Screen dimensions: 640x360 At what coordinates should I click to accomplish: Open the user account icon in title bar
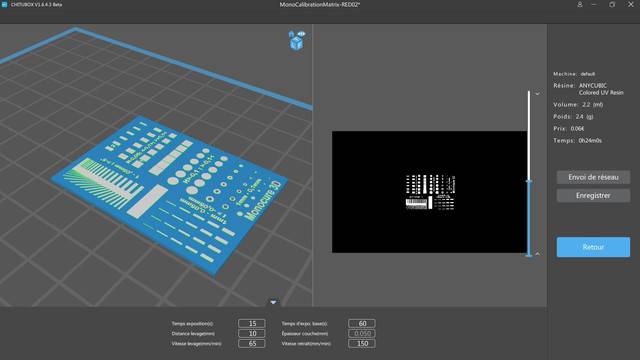click(580, 4)
